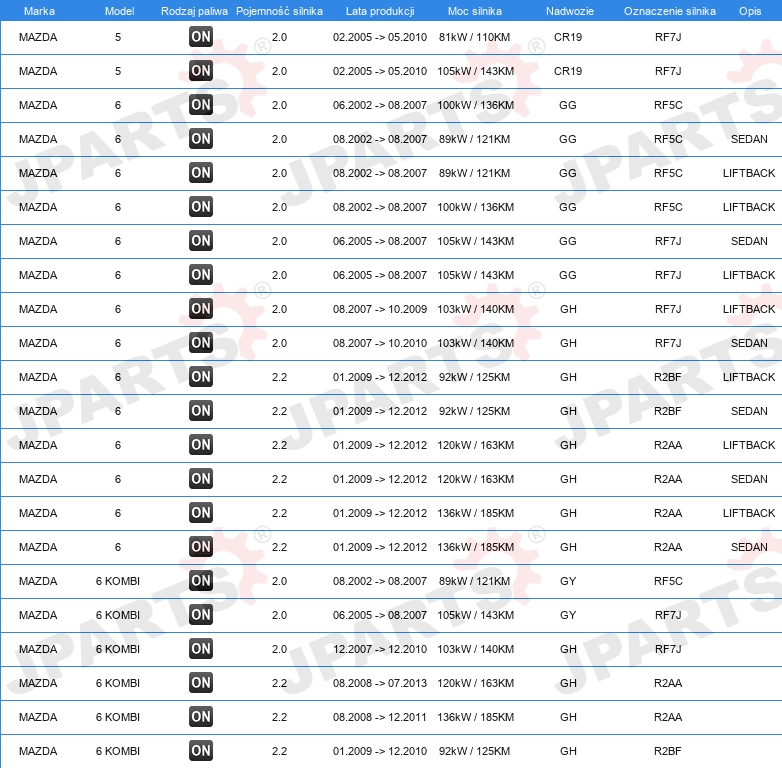Image resolution: width=782 pixels, height=768 pixels.
Task: Click the Oznaczenie silnika column header
Action: [669, 11]
